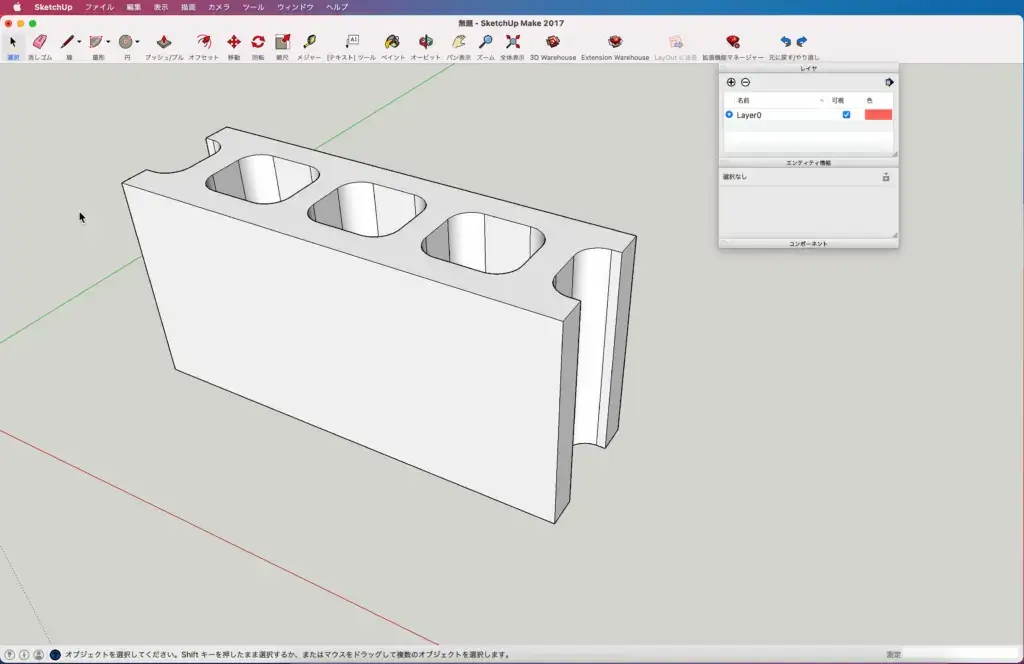
Task: Collapse the エンティティ情報 panel header
Action: click(808, 163)
